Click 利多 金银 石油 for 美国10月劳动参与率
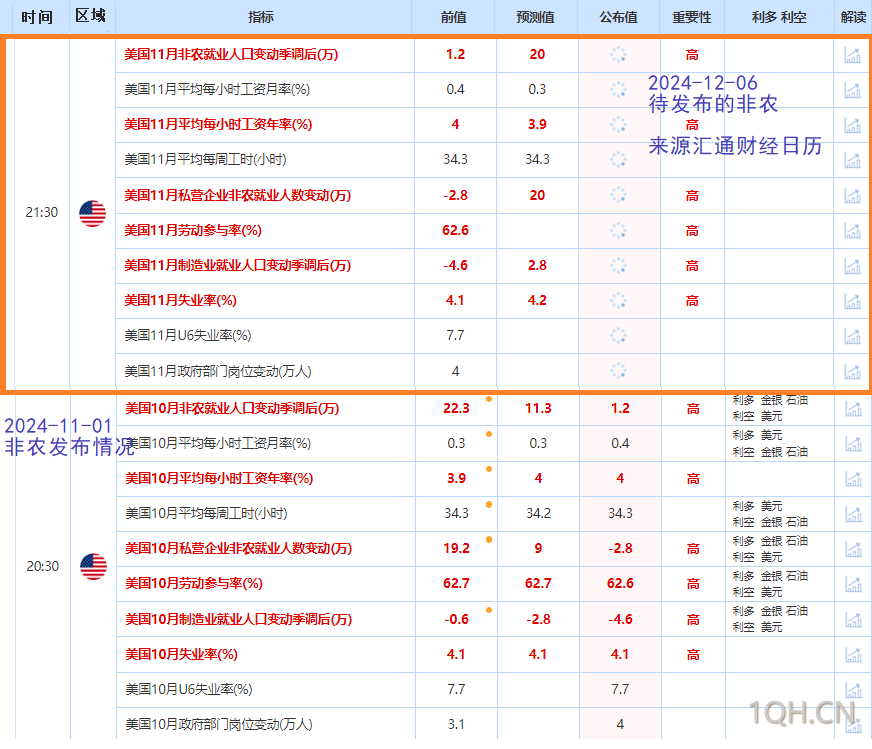This screenshot has height=749, width=872. pyautogui.click(x=770, y=576)
